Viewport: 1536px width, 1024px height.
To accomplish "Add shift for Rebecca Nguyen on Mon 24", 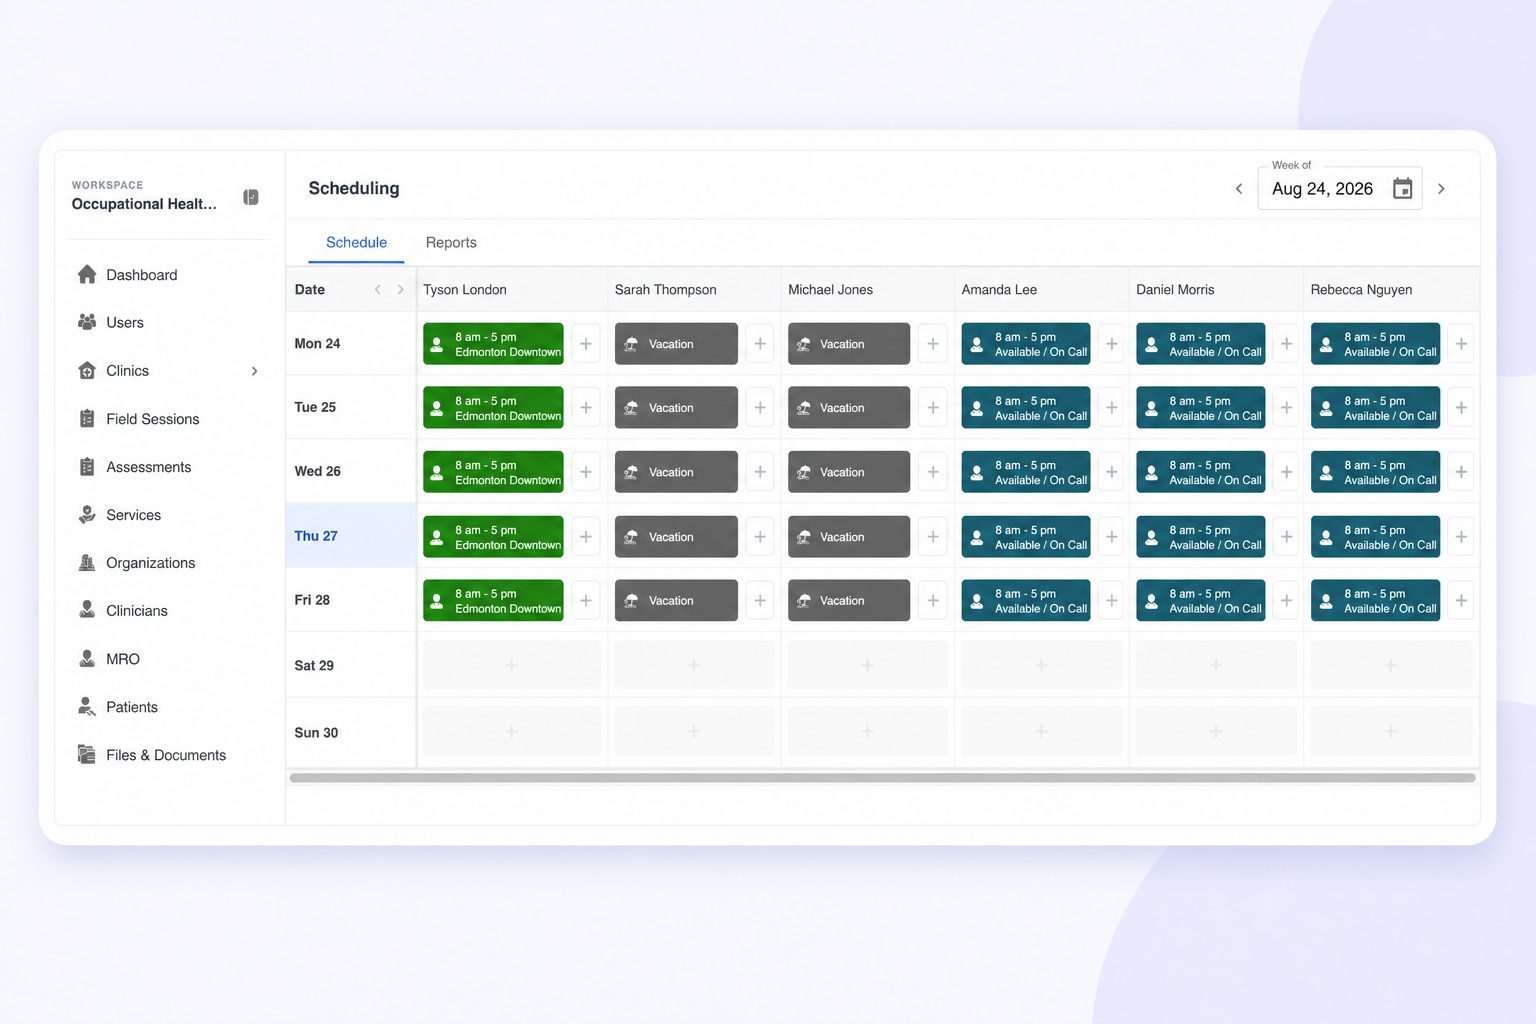I will pos(1461,343).
